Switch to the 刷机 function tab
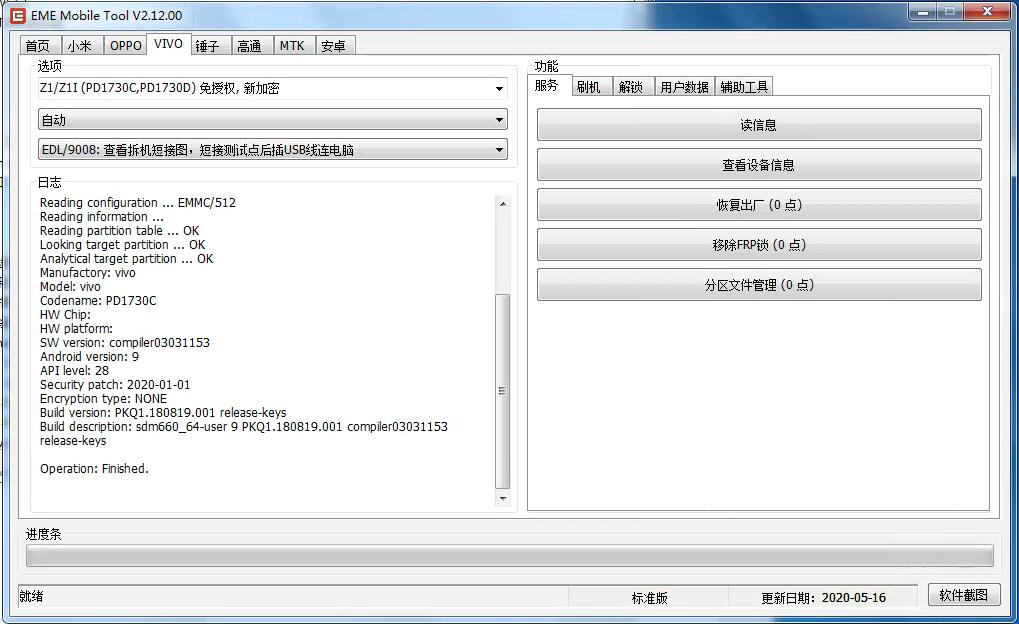The height and width of the screenshot is (624, 1019). [x=591, y=86]
